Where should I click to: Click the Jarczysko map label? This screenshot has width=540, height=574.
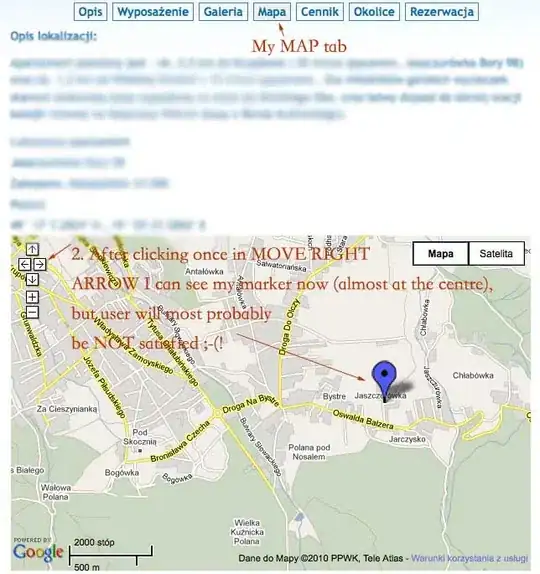point(407,439)
